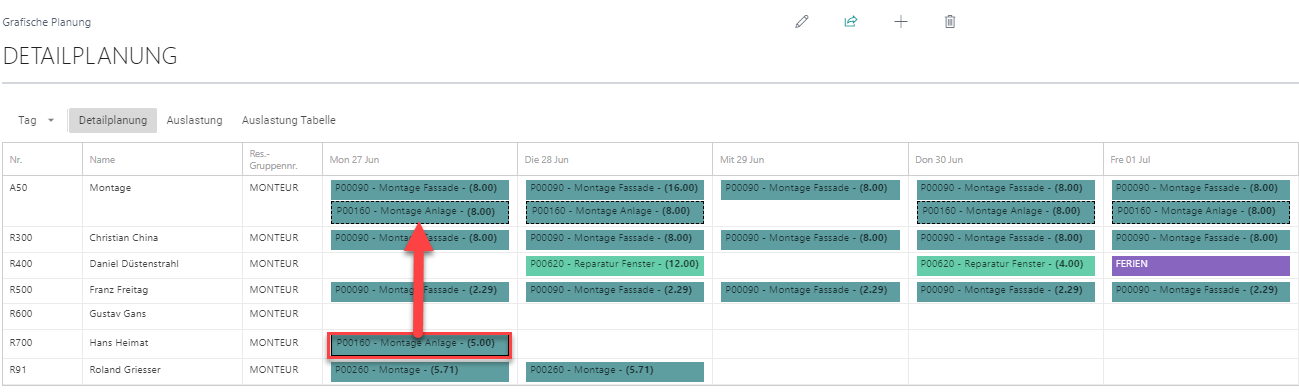
Task: Select Christian China's Friday P00090 bar
Action: pos(1201,239)
